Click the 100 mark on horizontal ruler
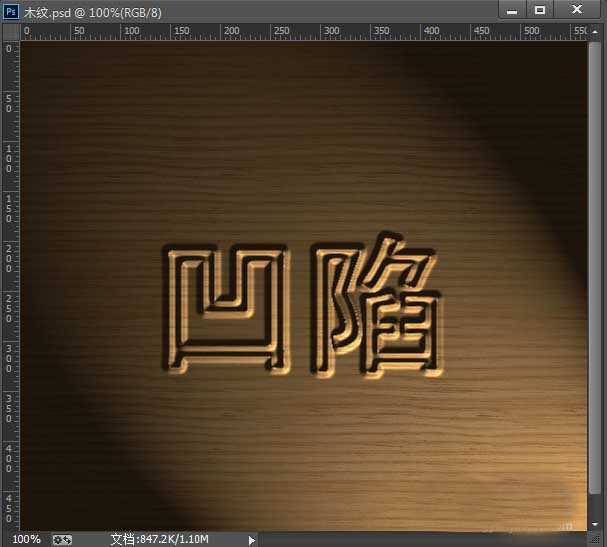The width and height of the screenshot is (607, 547). [x=130, y=31]
